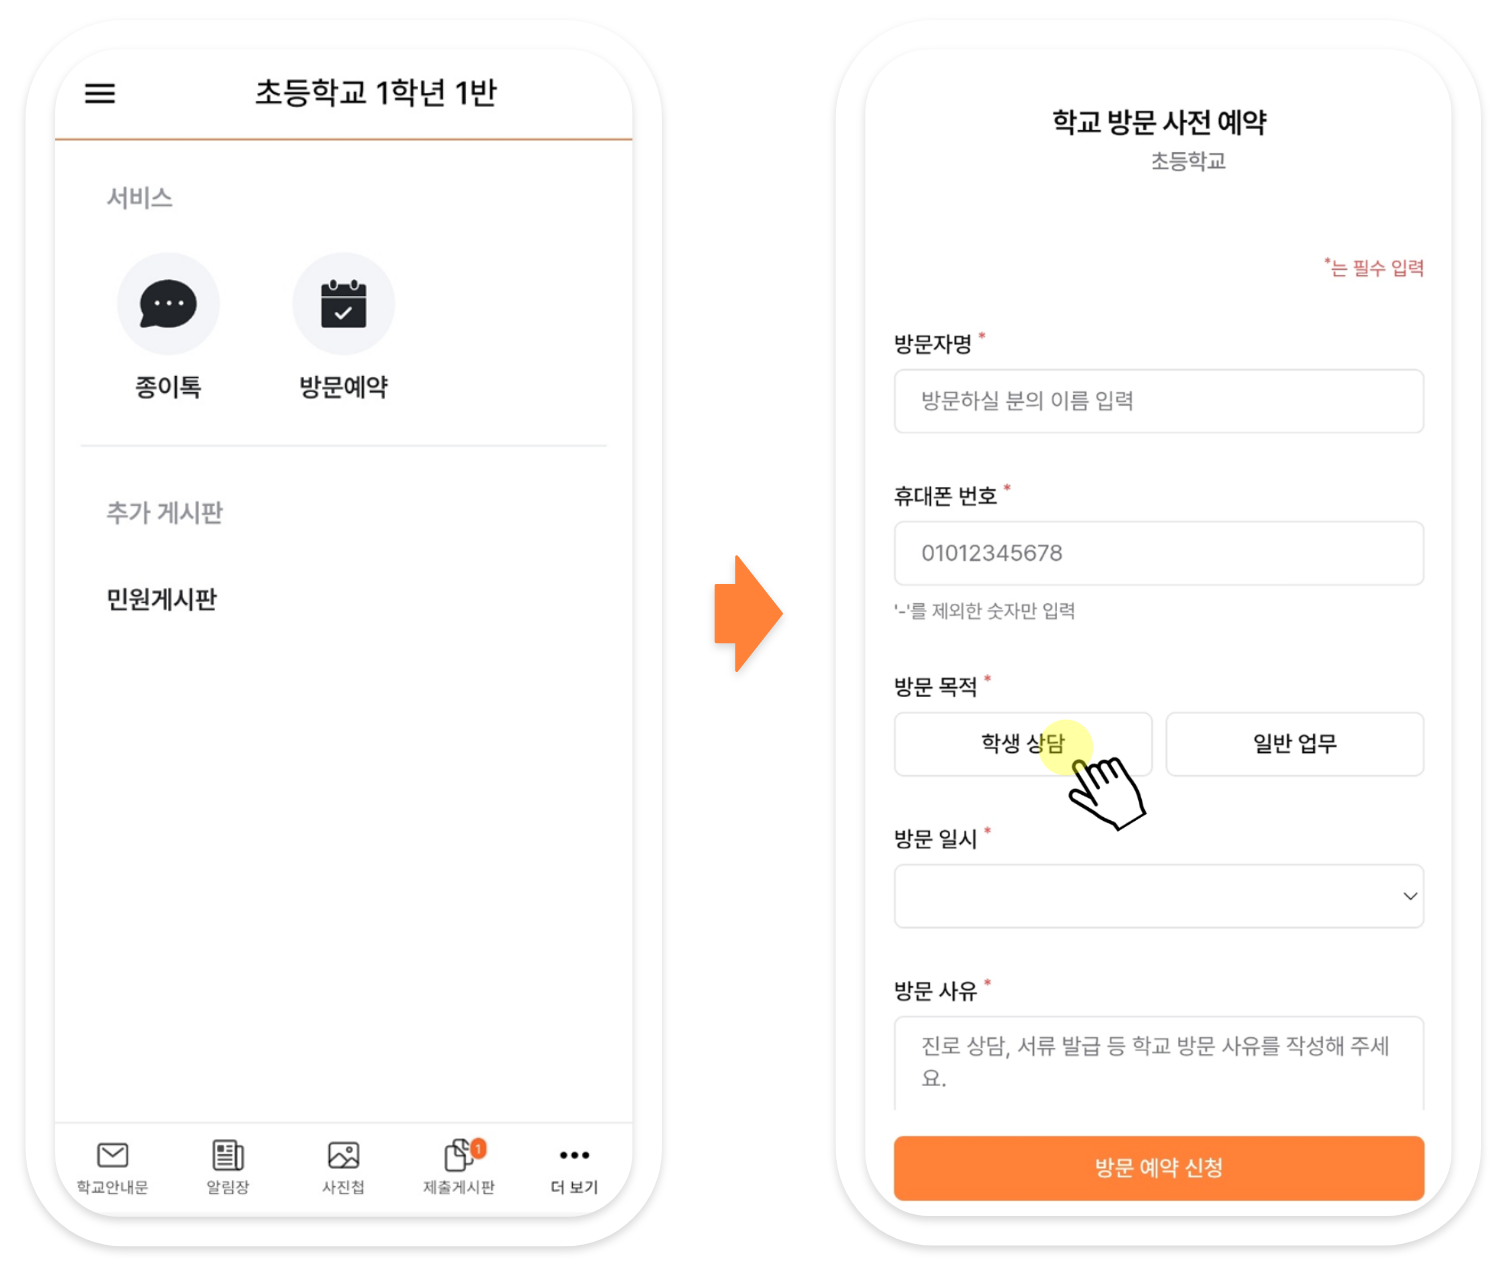Click the 방문 사유 text area
Screen dimensions: 1509x1266
[x=1159, y=1063]
